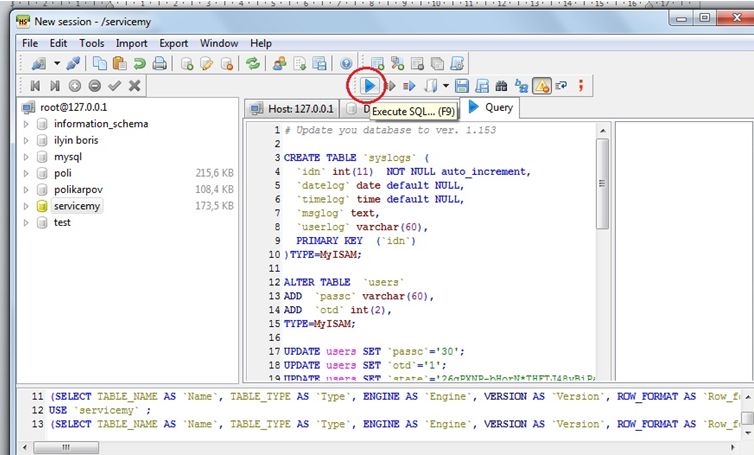The width and height of the screenshot is (754, 455).
Task: Click the Execute SQL play button
Action: click(x=367, y=86)
